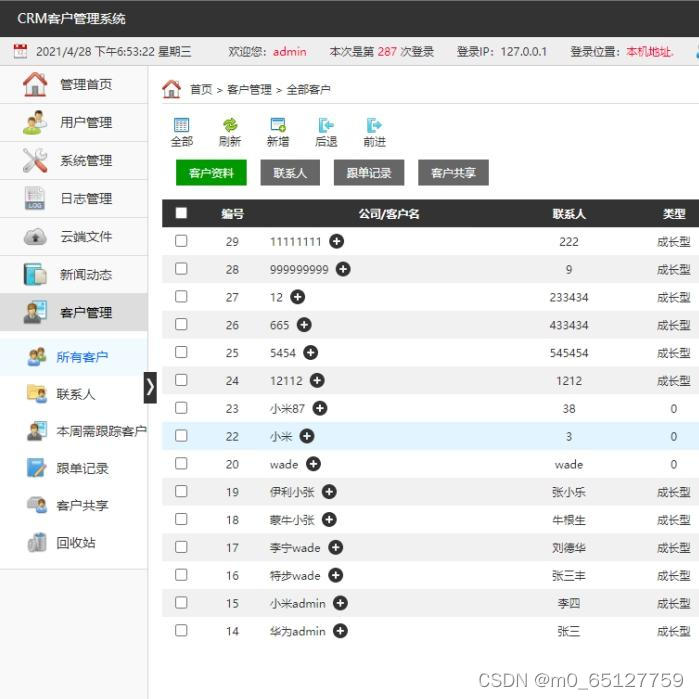The width and height of the screenshot is (699, 699).
Task: Collapse the sidebar with the arrow handle
Action: (x=150, y=387)
